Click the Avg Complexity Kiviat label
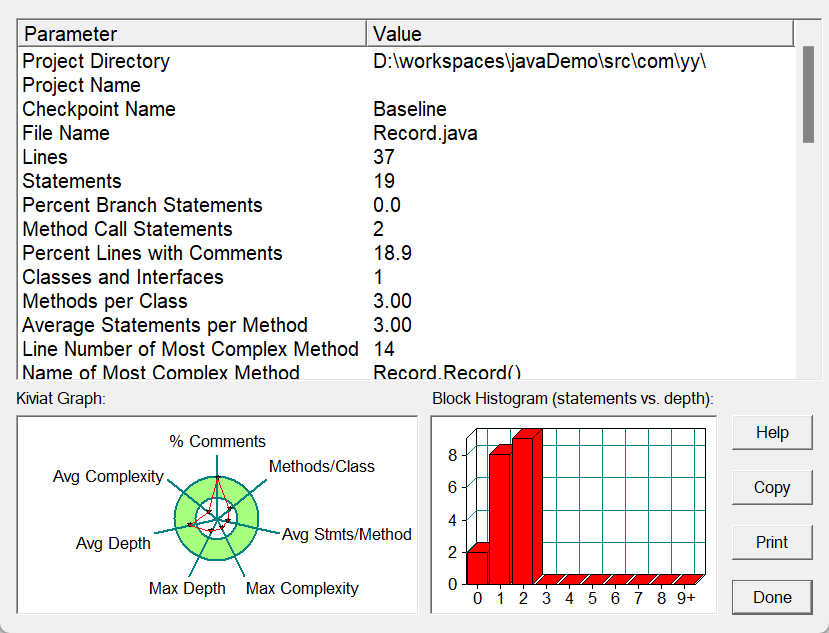829x633 pixels. [108, 476]
